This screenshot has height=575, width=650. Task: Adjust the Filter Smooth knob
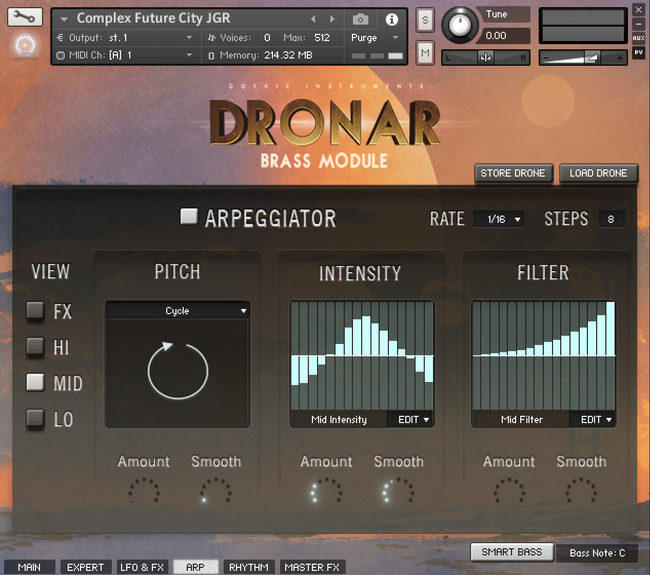(581, 492)
